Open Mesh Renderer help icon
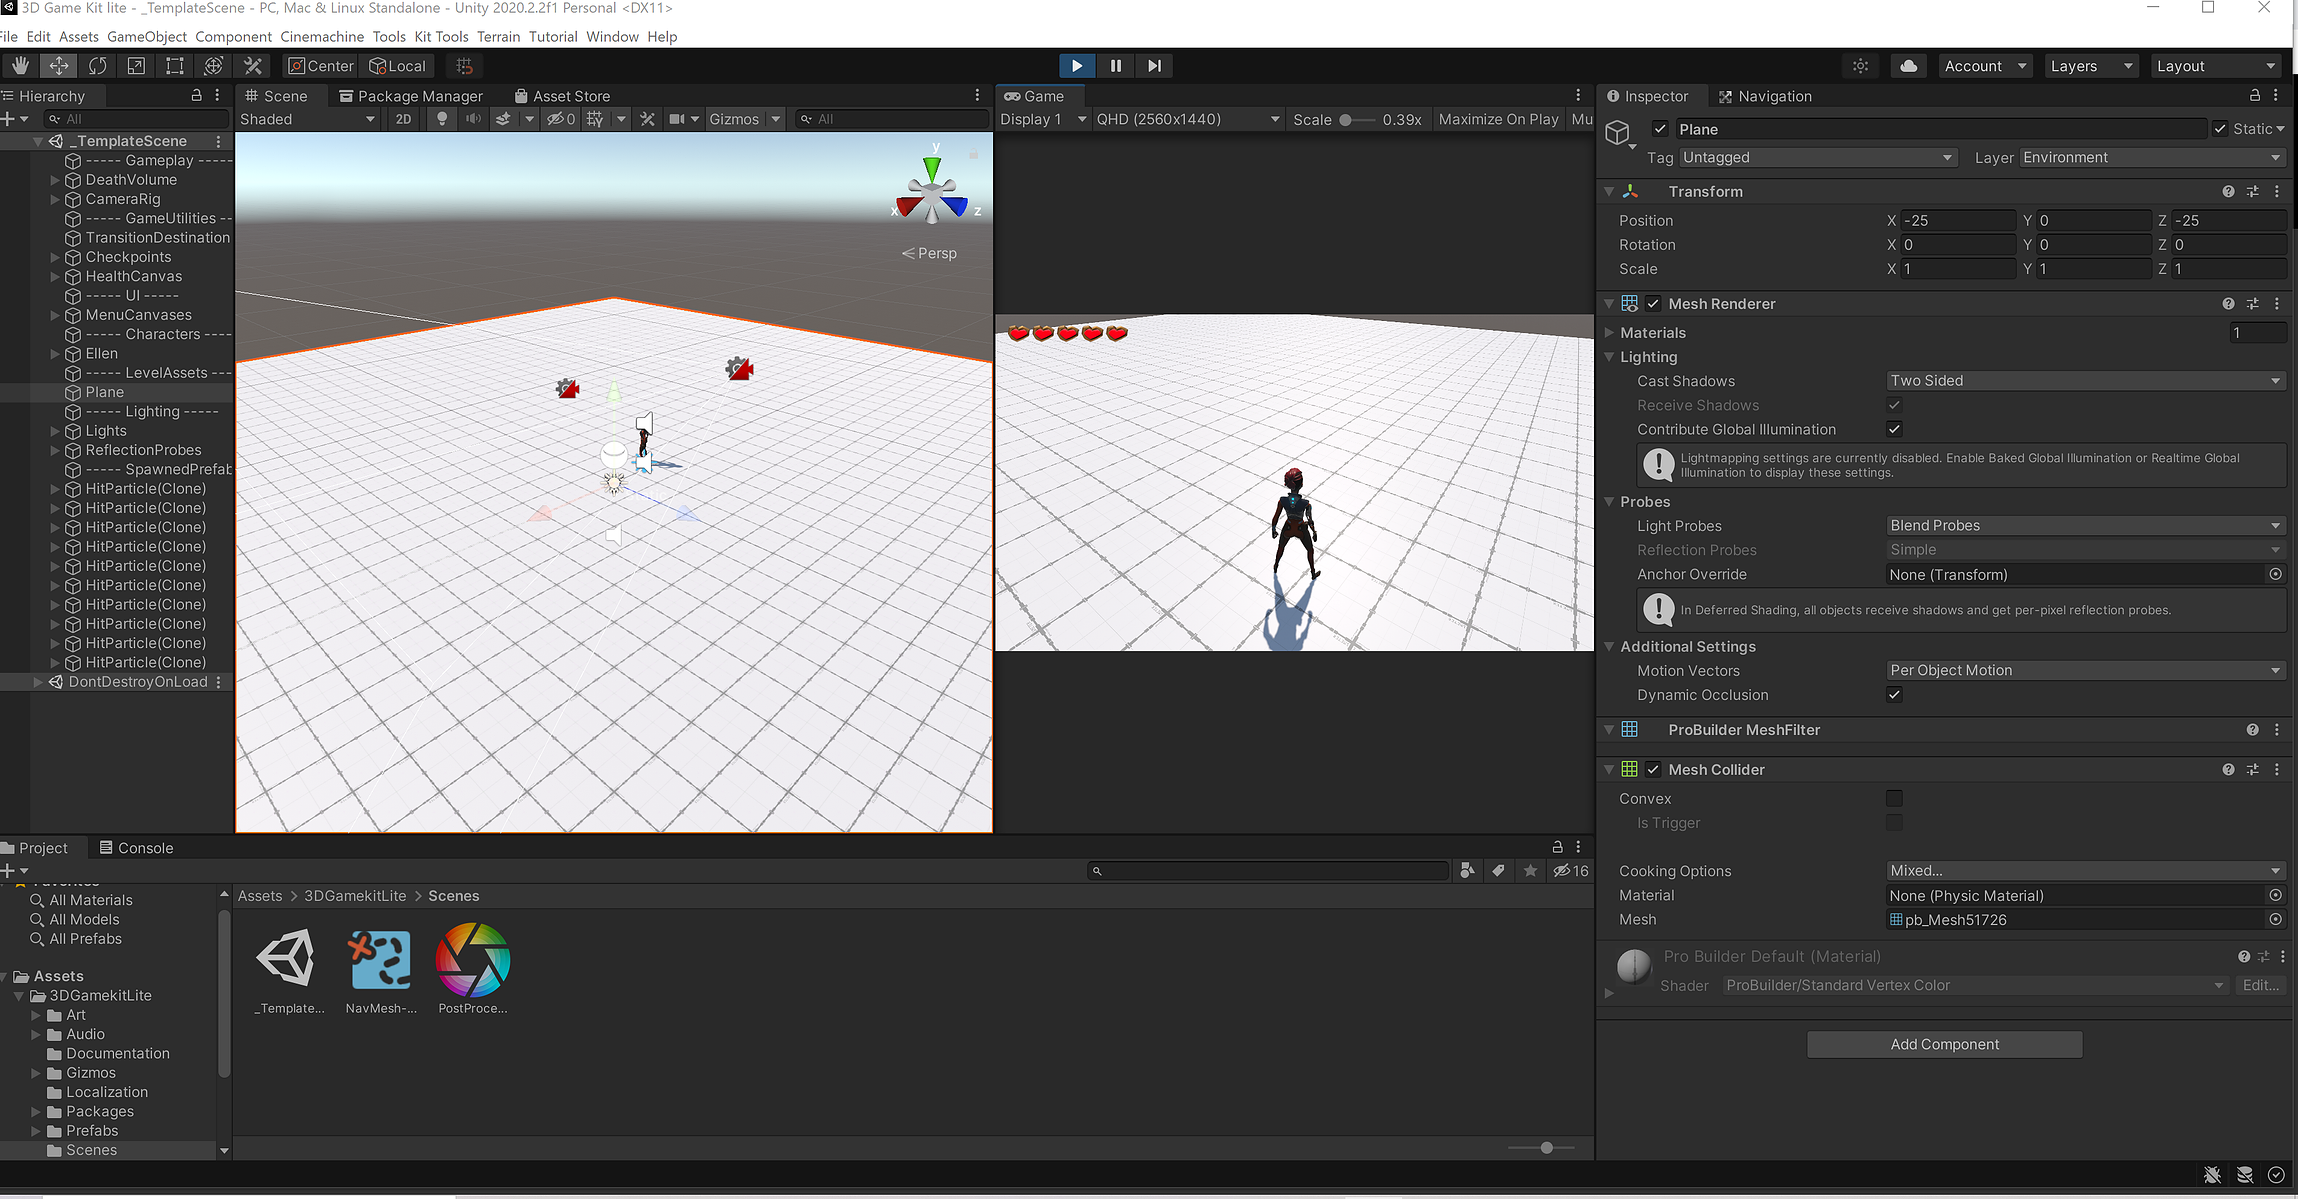 click(x=2228, y=304)
